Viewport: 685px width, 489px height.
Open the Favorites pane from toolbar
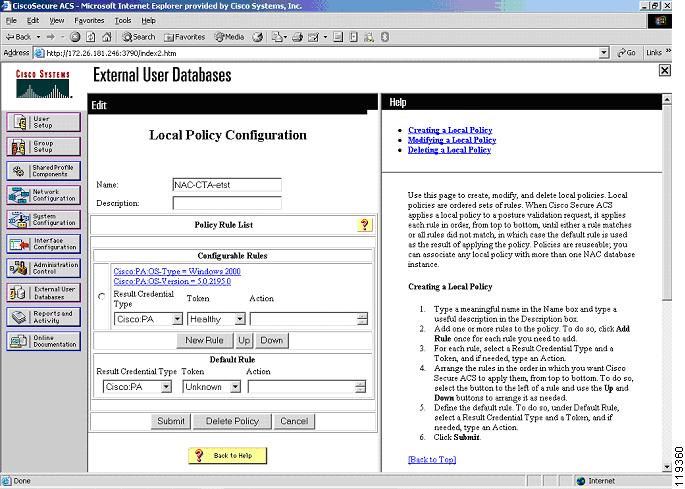pyautogui.click(x=184, y=37)
